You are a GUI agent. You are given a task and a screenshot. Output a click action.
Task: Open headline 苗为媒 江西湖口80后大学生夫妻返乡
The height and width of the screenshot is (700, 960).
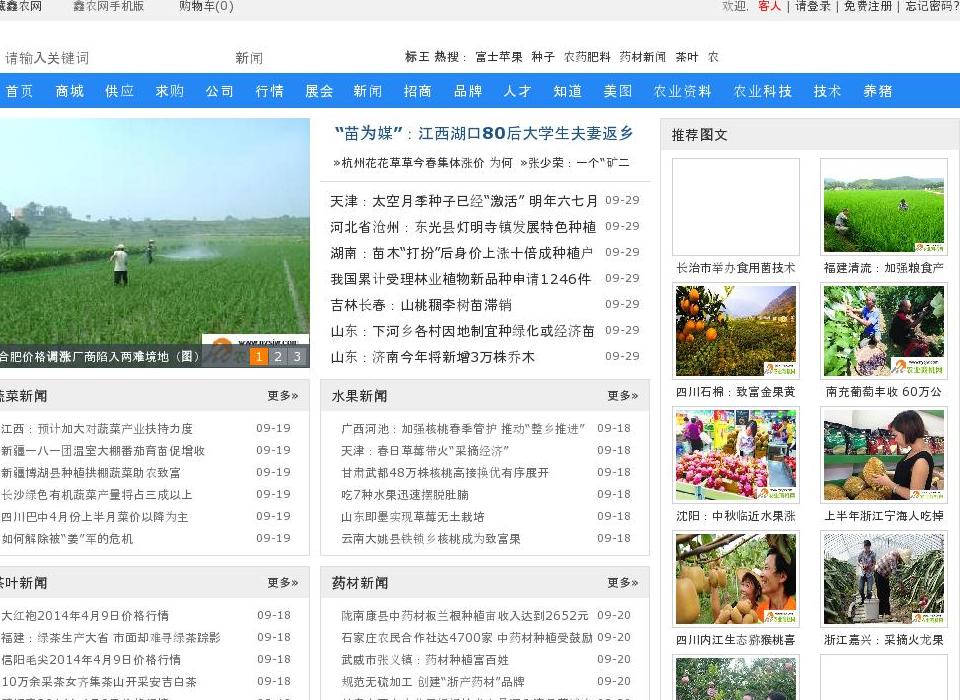pos(484,133)
